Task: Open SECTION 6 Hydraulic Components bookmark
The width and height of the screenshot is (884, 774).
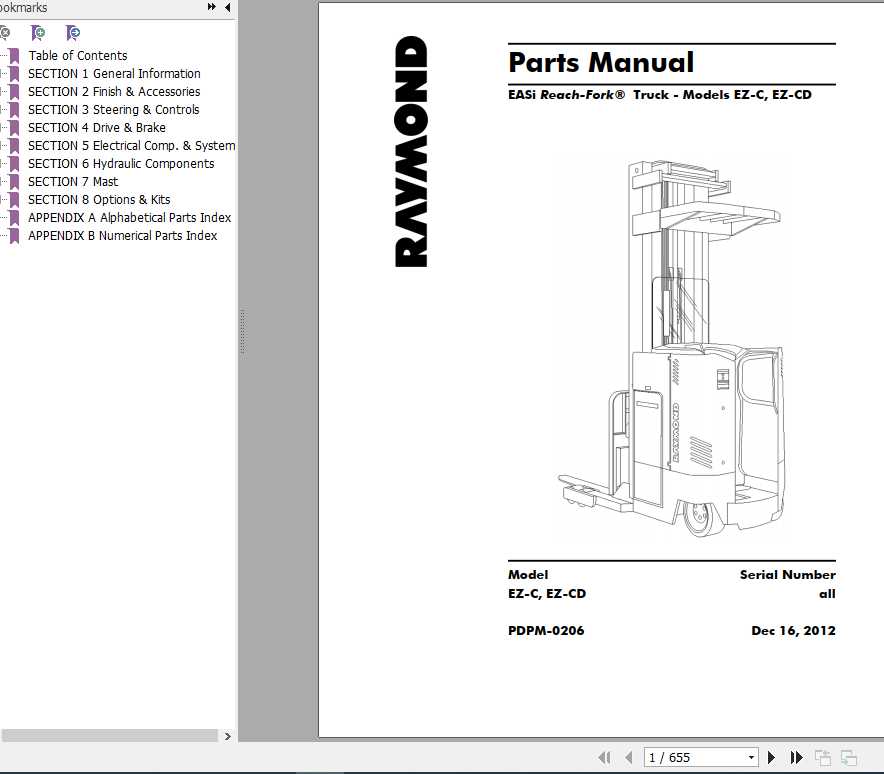Action: coord(120,164)
